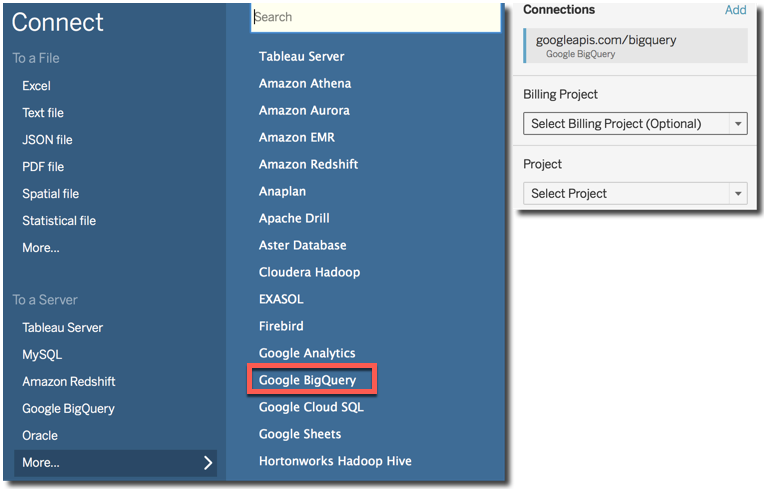The height and width of the screenshot is (489, 764).
Task: Select Google Analytics connector
Action: pos(307,353)
